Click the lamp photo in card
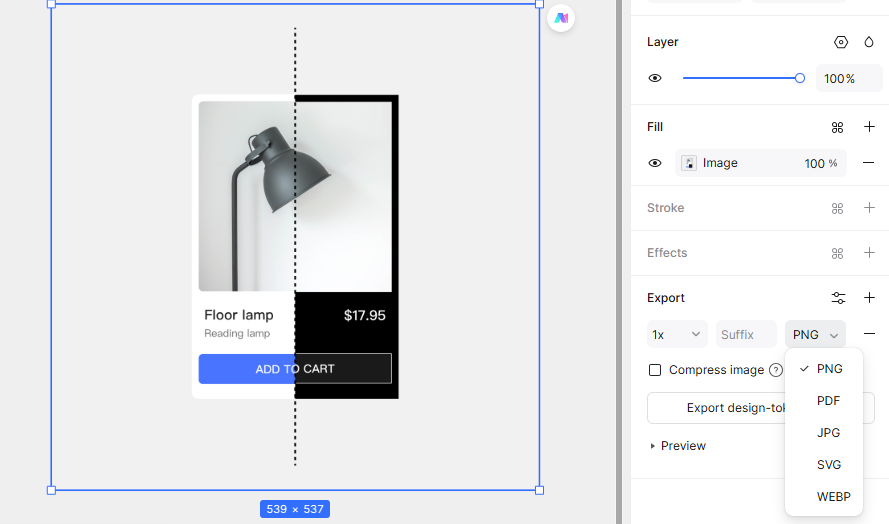889x524 pixels. pos(295,196)
